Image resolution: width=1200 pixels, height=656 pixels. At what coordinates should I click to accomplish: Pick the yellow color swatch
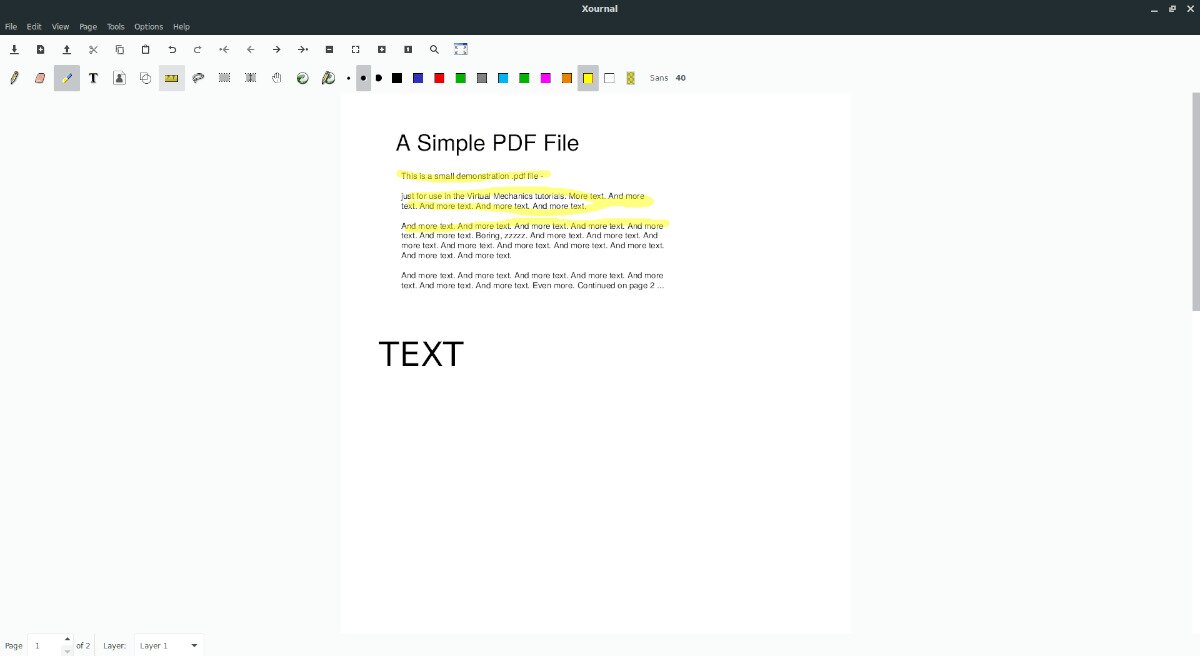(x=588, y=78)
